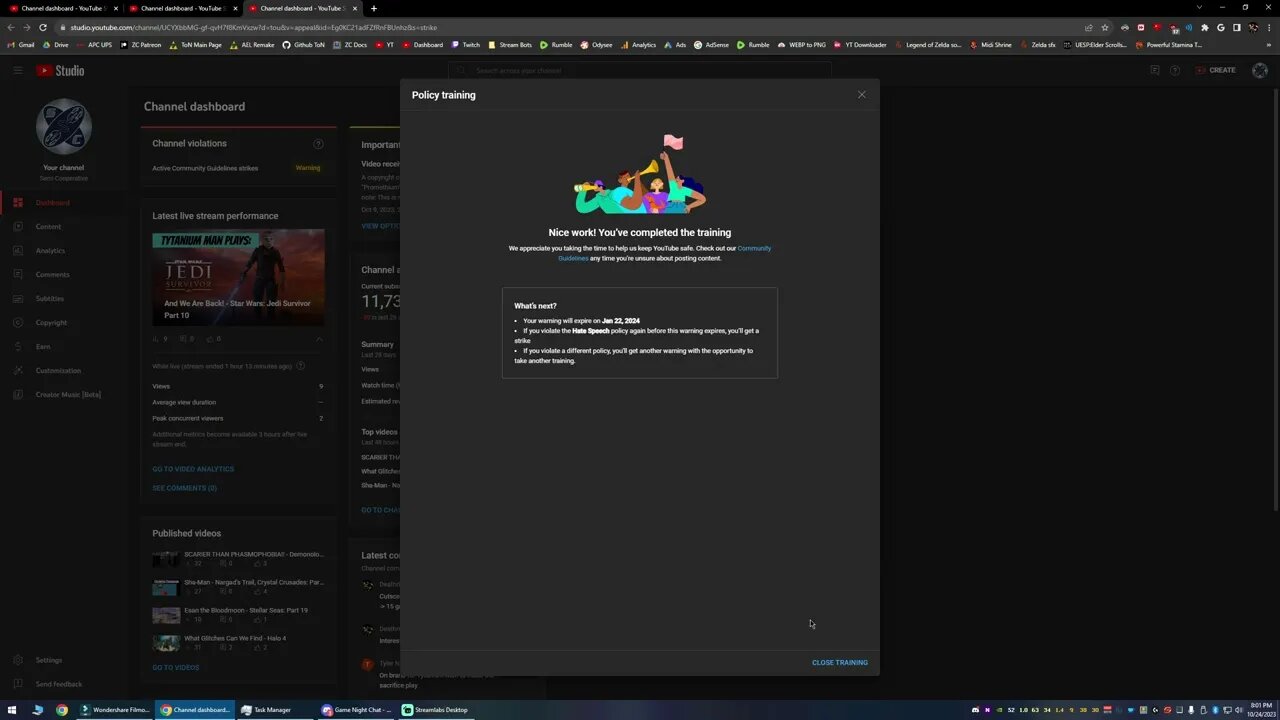This screenshot has height=720, width=1280.
Task: Click the Jedi Survivor live stream thumbnail
Action: pyautogui.click(x=238, y=279)
